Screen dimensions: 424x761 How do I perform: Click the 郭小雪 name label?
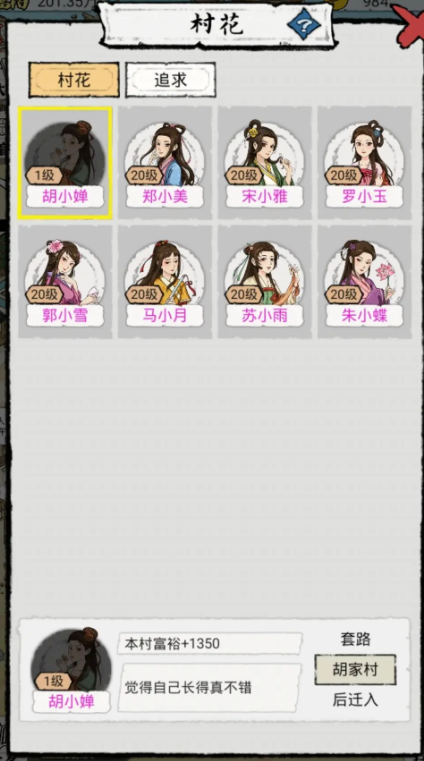point(65,315)
